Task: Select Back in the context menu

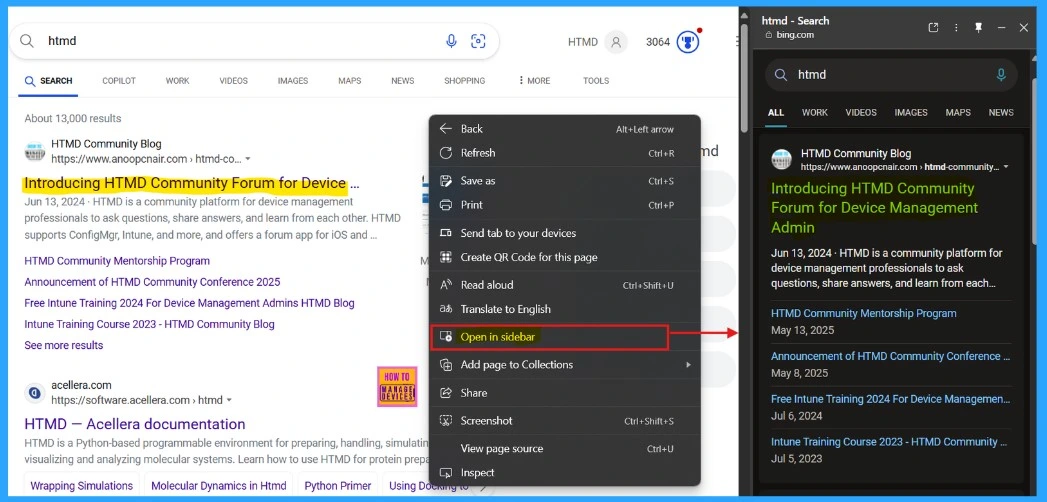Action: tap(565, 129)
